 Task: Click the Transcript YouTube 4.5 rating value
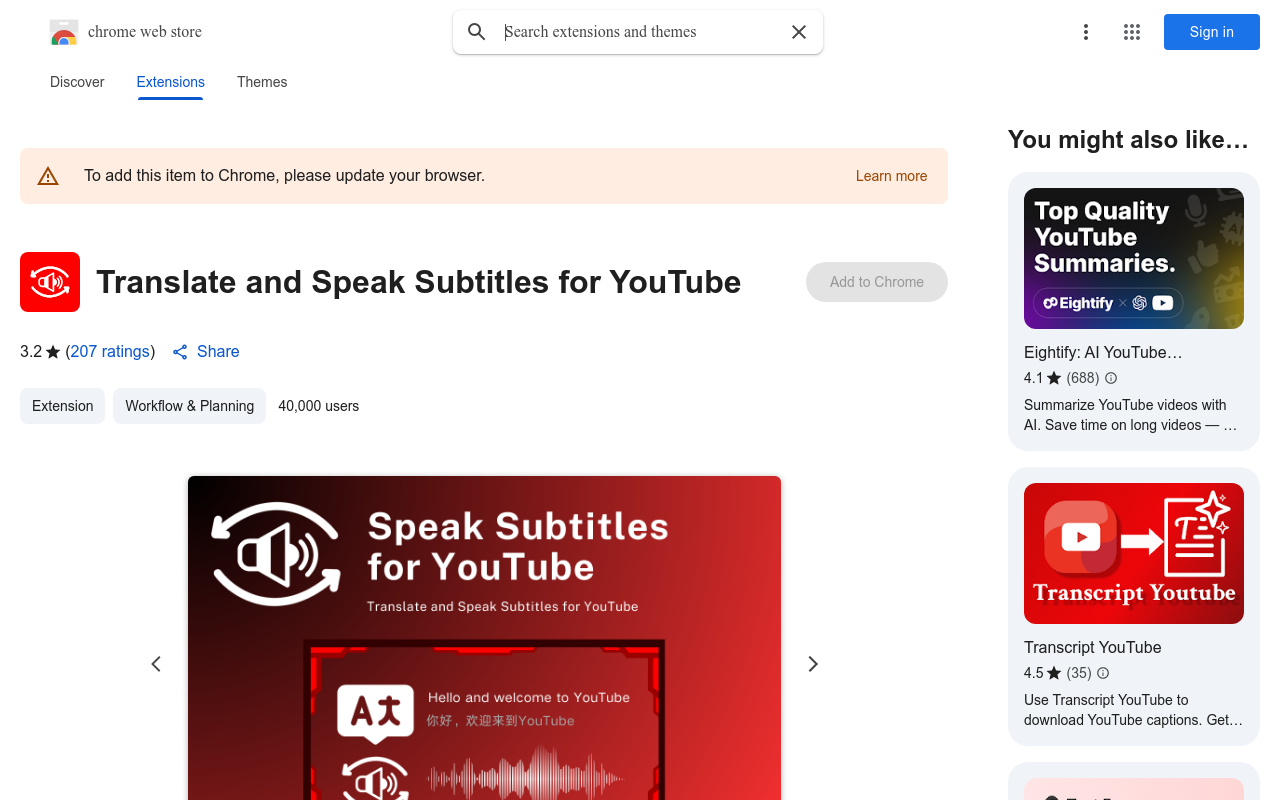pyautogui.click(x=1033, y=673)
